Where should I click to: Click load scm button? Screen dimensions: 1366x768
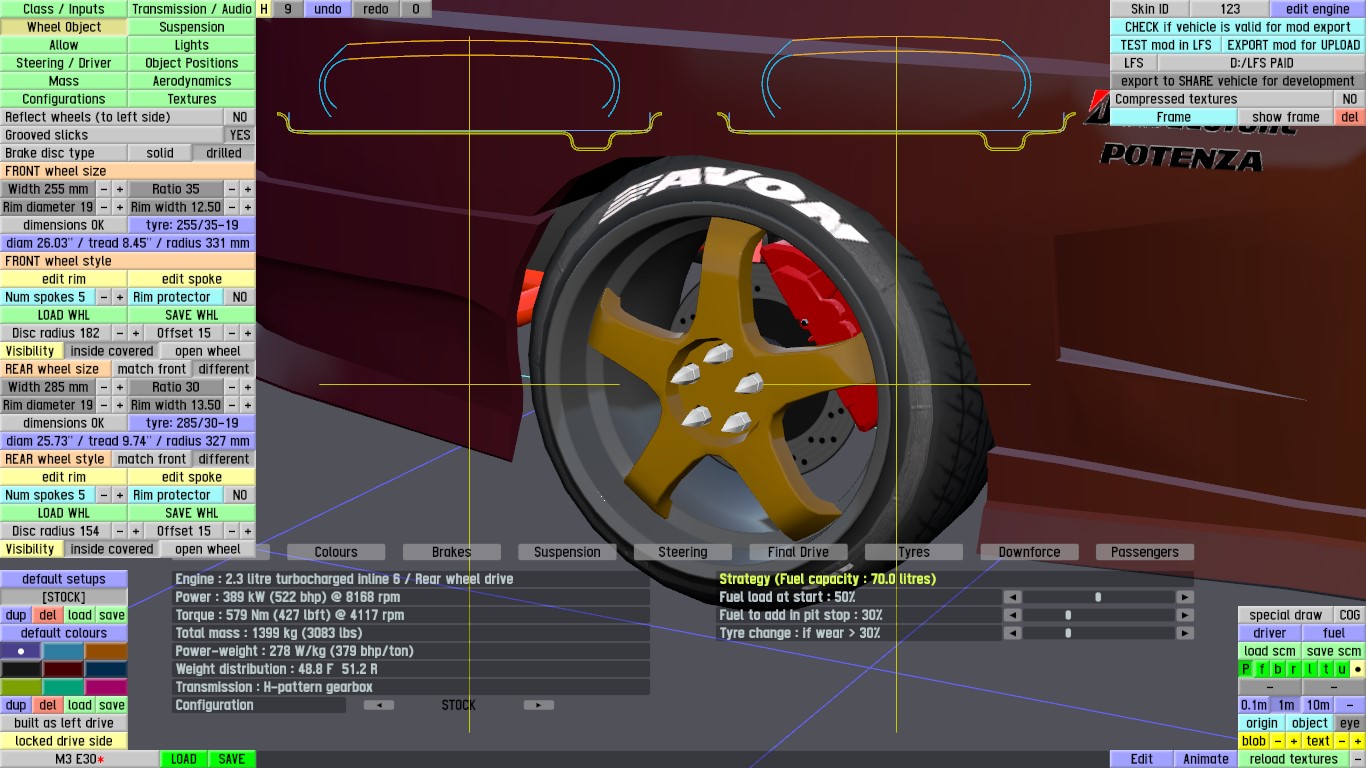pos(1270,651)
